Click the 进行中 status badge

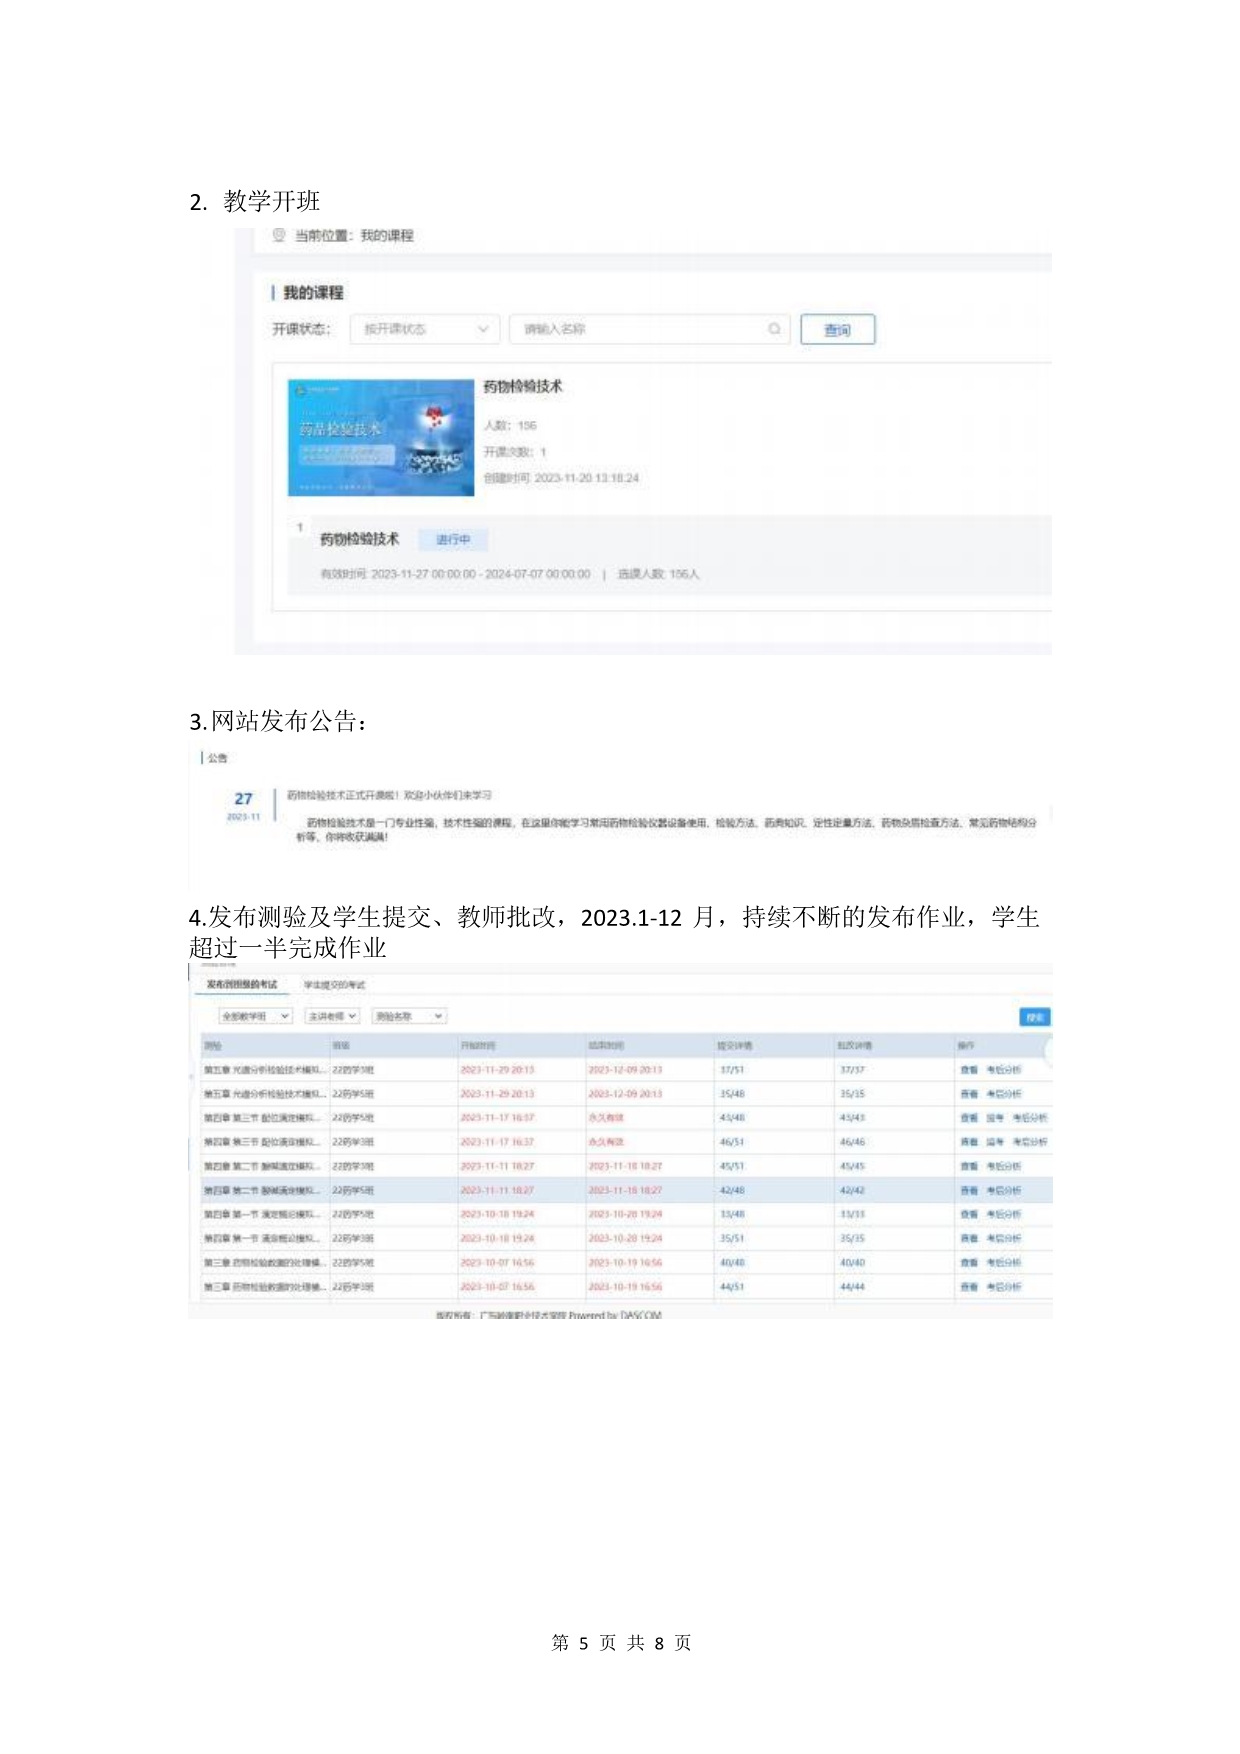pos(453,540)
